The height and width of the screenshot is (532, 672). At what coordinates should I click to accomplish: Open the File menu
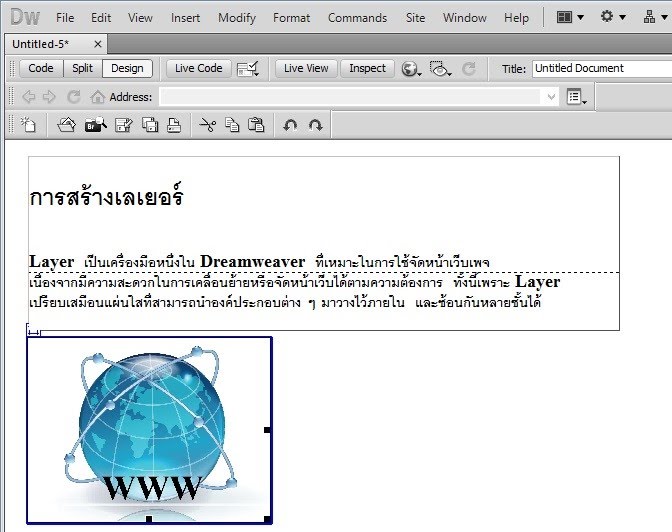65,18
